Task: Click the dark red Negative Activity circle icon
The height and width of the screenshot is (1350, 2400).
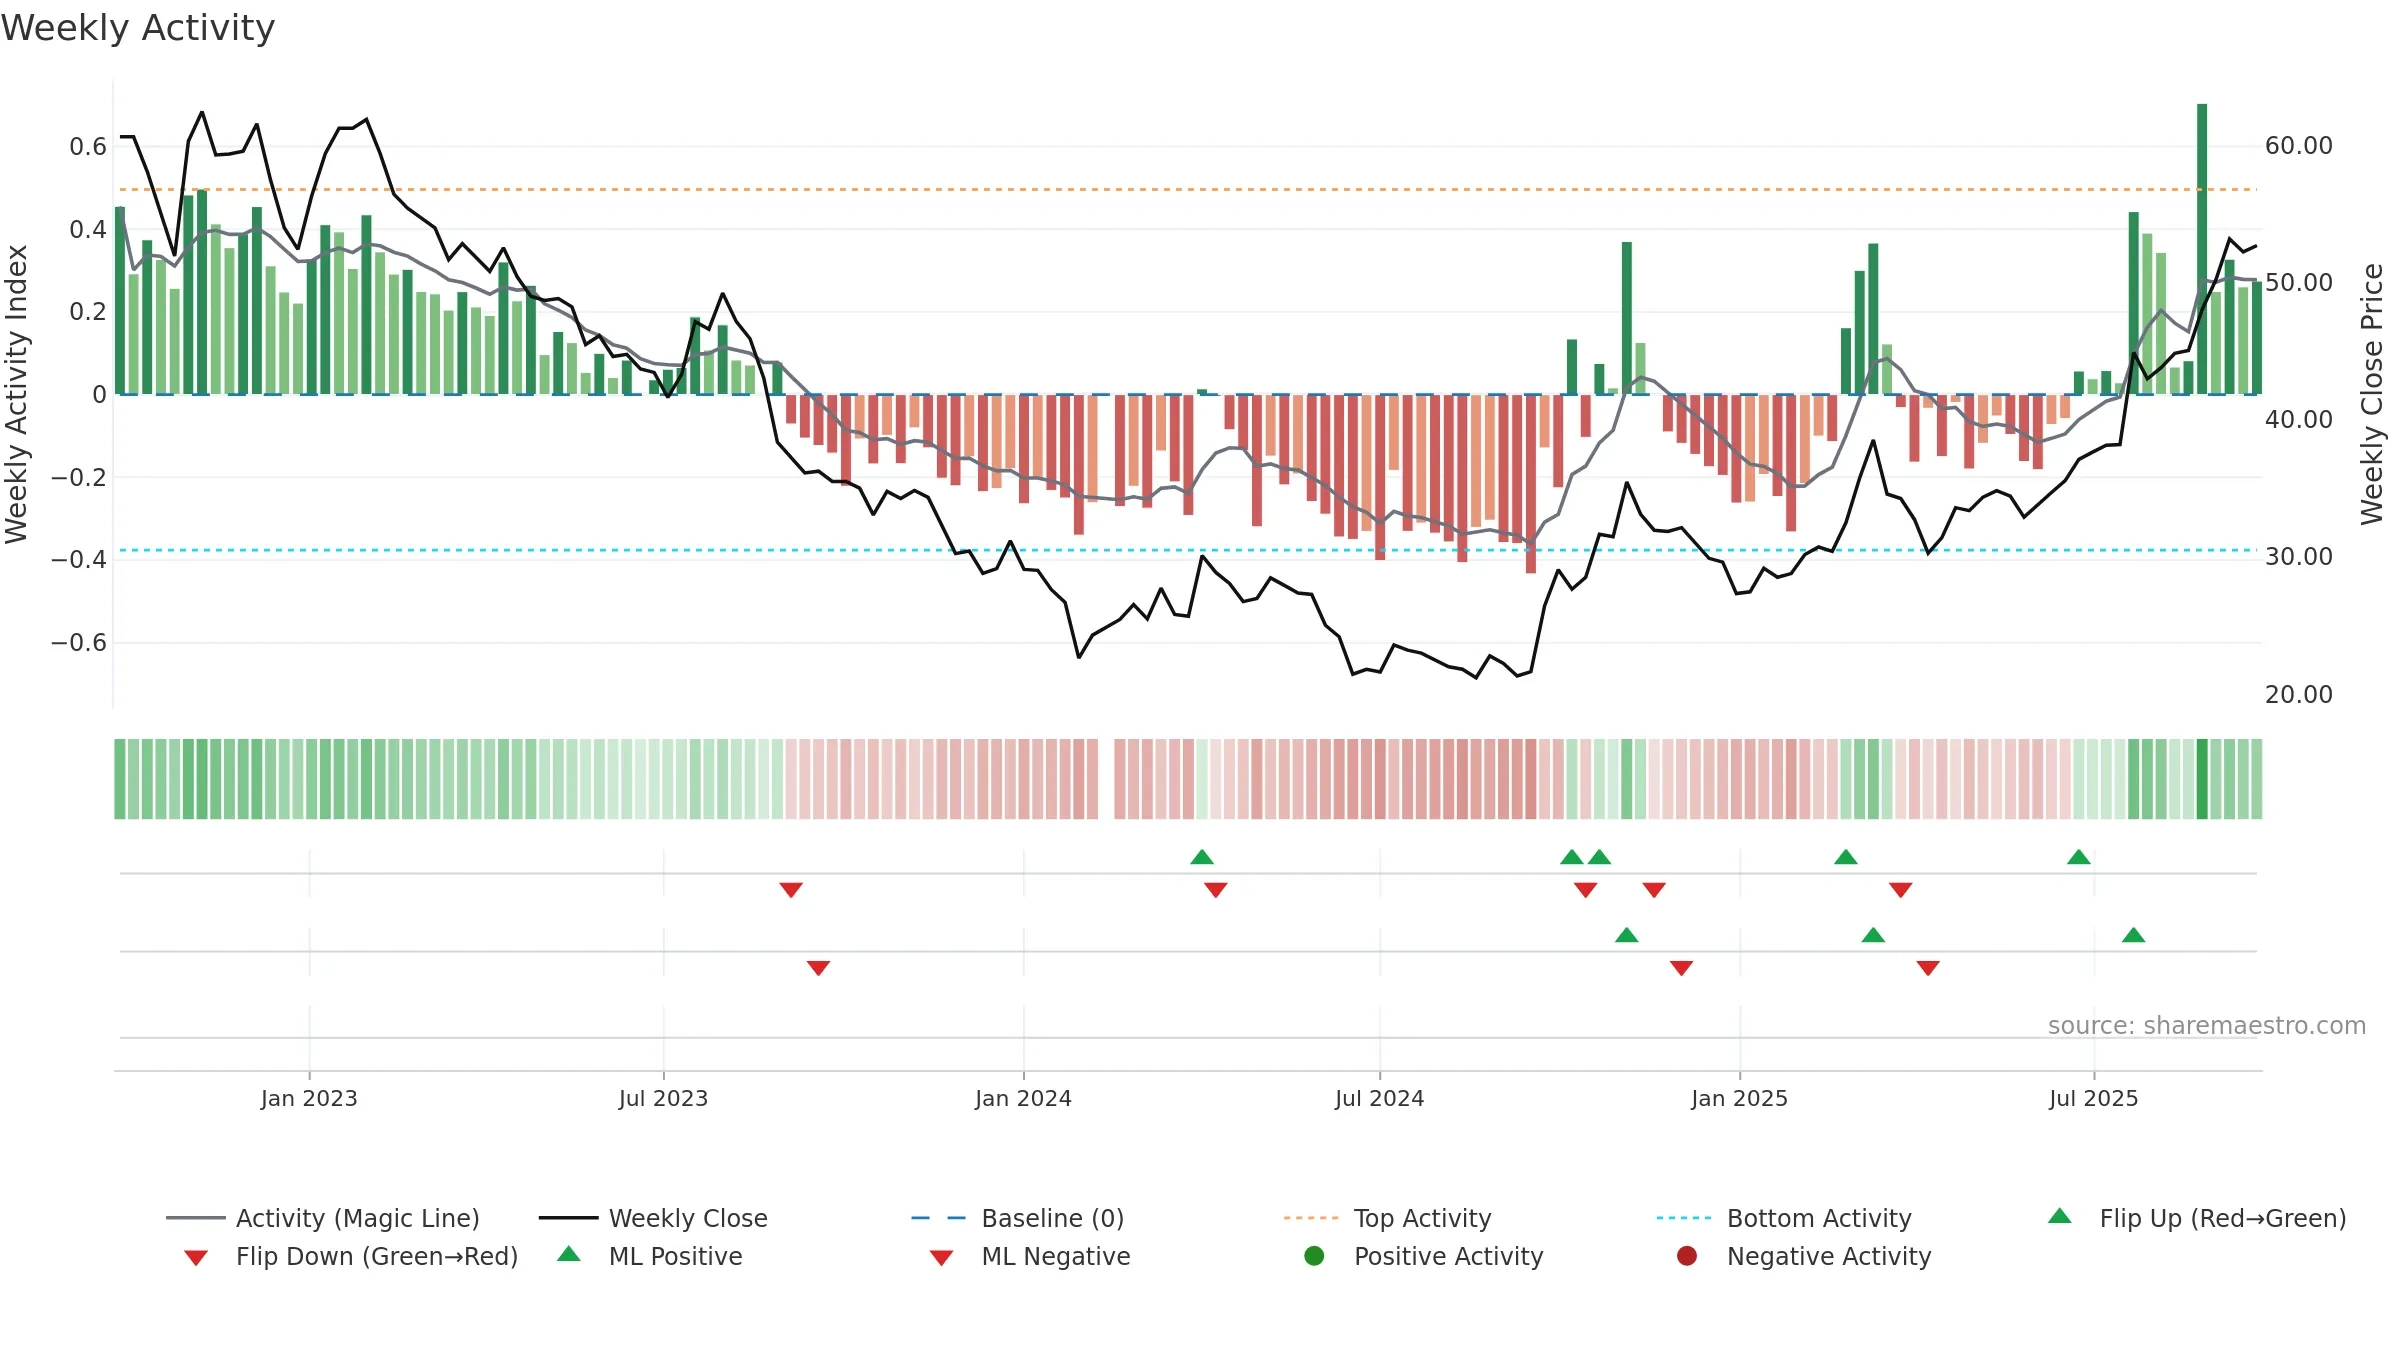Action: point(1686,1256)
